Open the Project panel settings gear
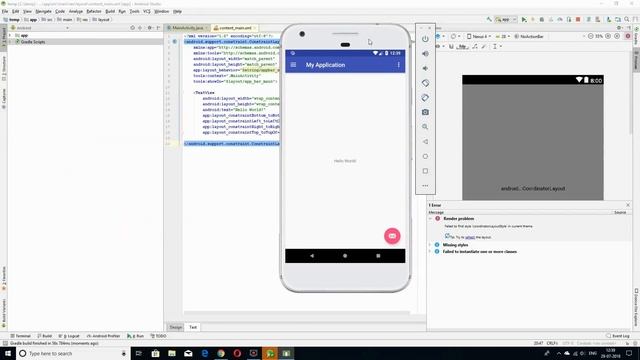Viewport: 640px width, 360px height. (150, 28)
